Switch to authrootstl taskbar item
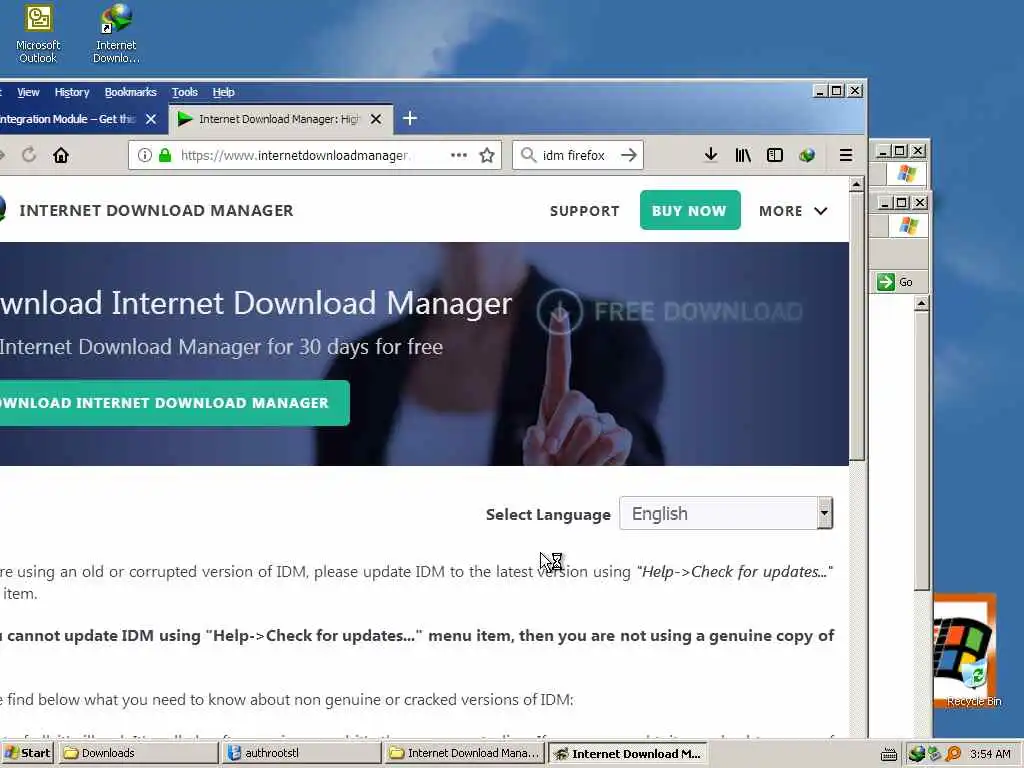The image size is (1024, 768). tap(301, 753)
